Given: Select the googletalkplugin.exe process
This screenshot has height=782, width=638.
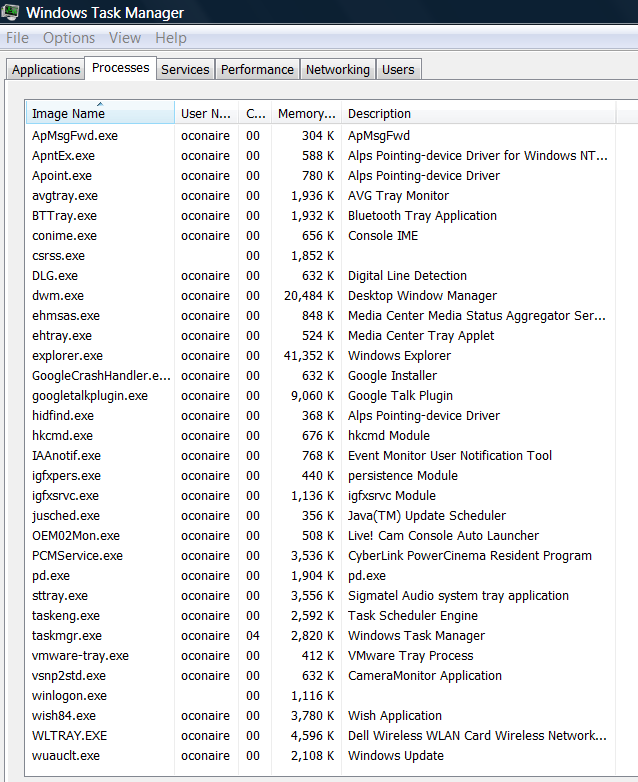Looking at the screenshot, I should [x=320, y=395].
